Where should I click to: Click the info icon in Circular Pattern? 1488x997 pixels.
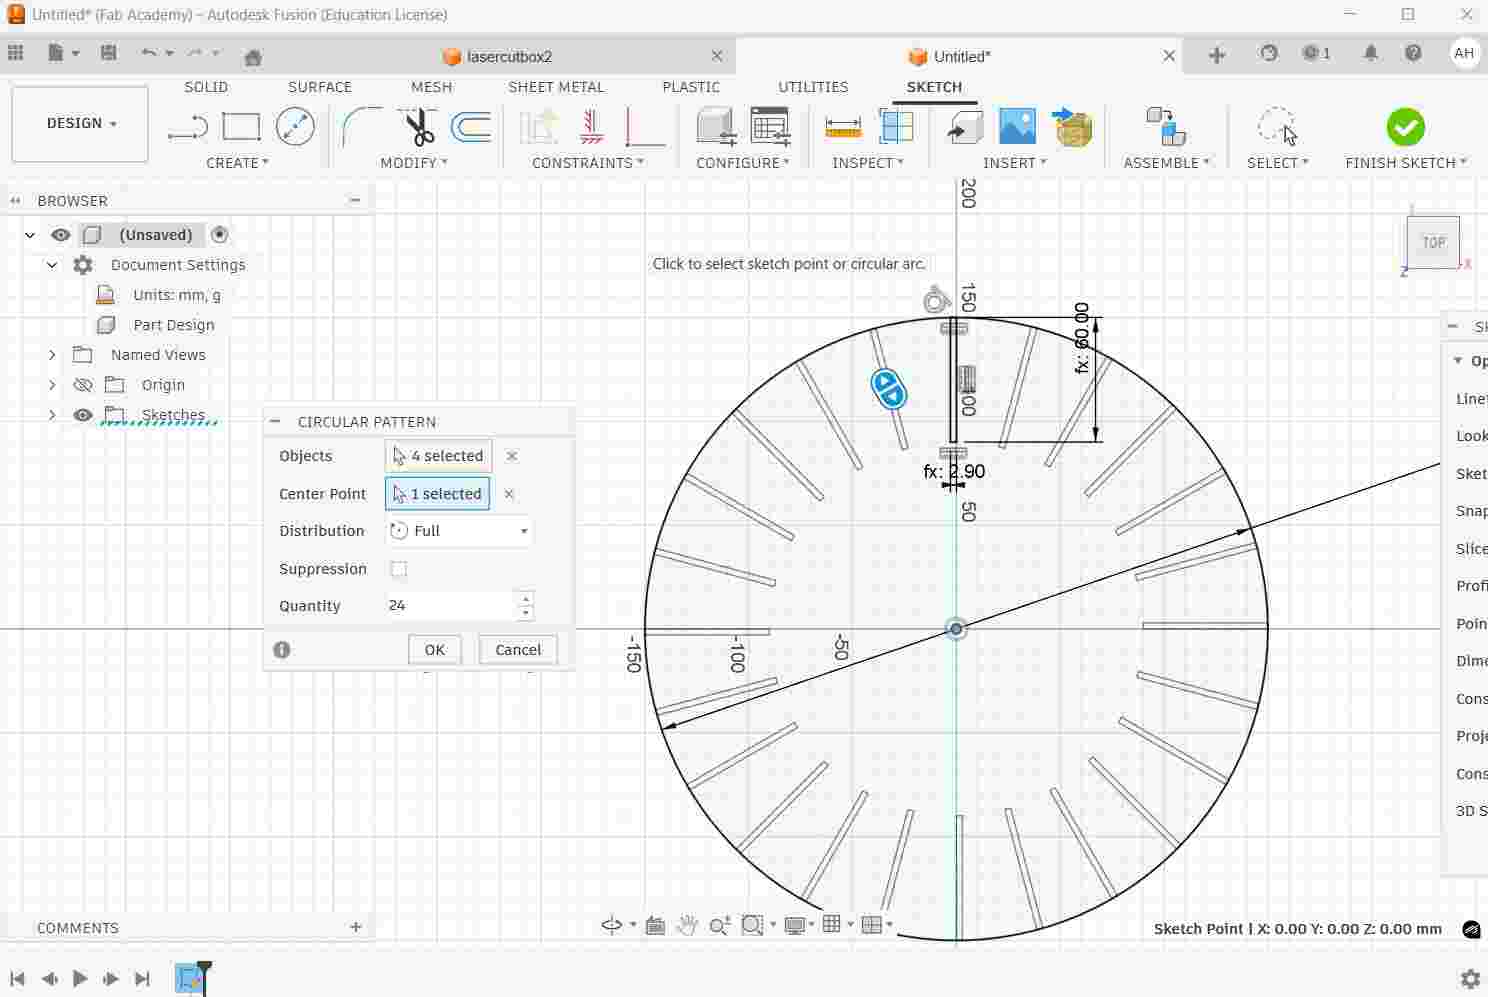pos(282,650)
